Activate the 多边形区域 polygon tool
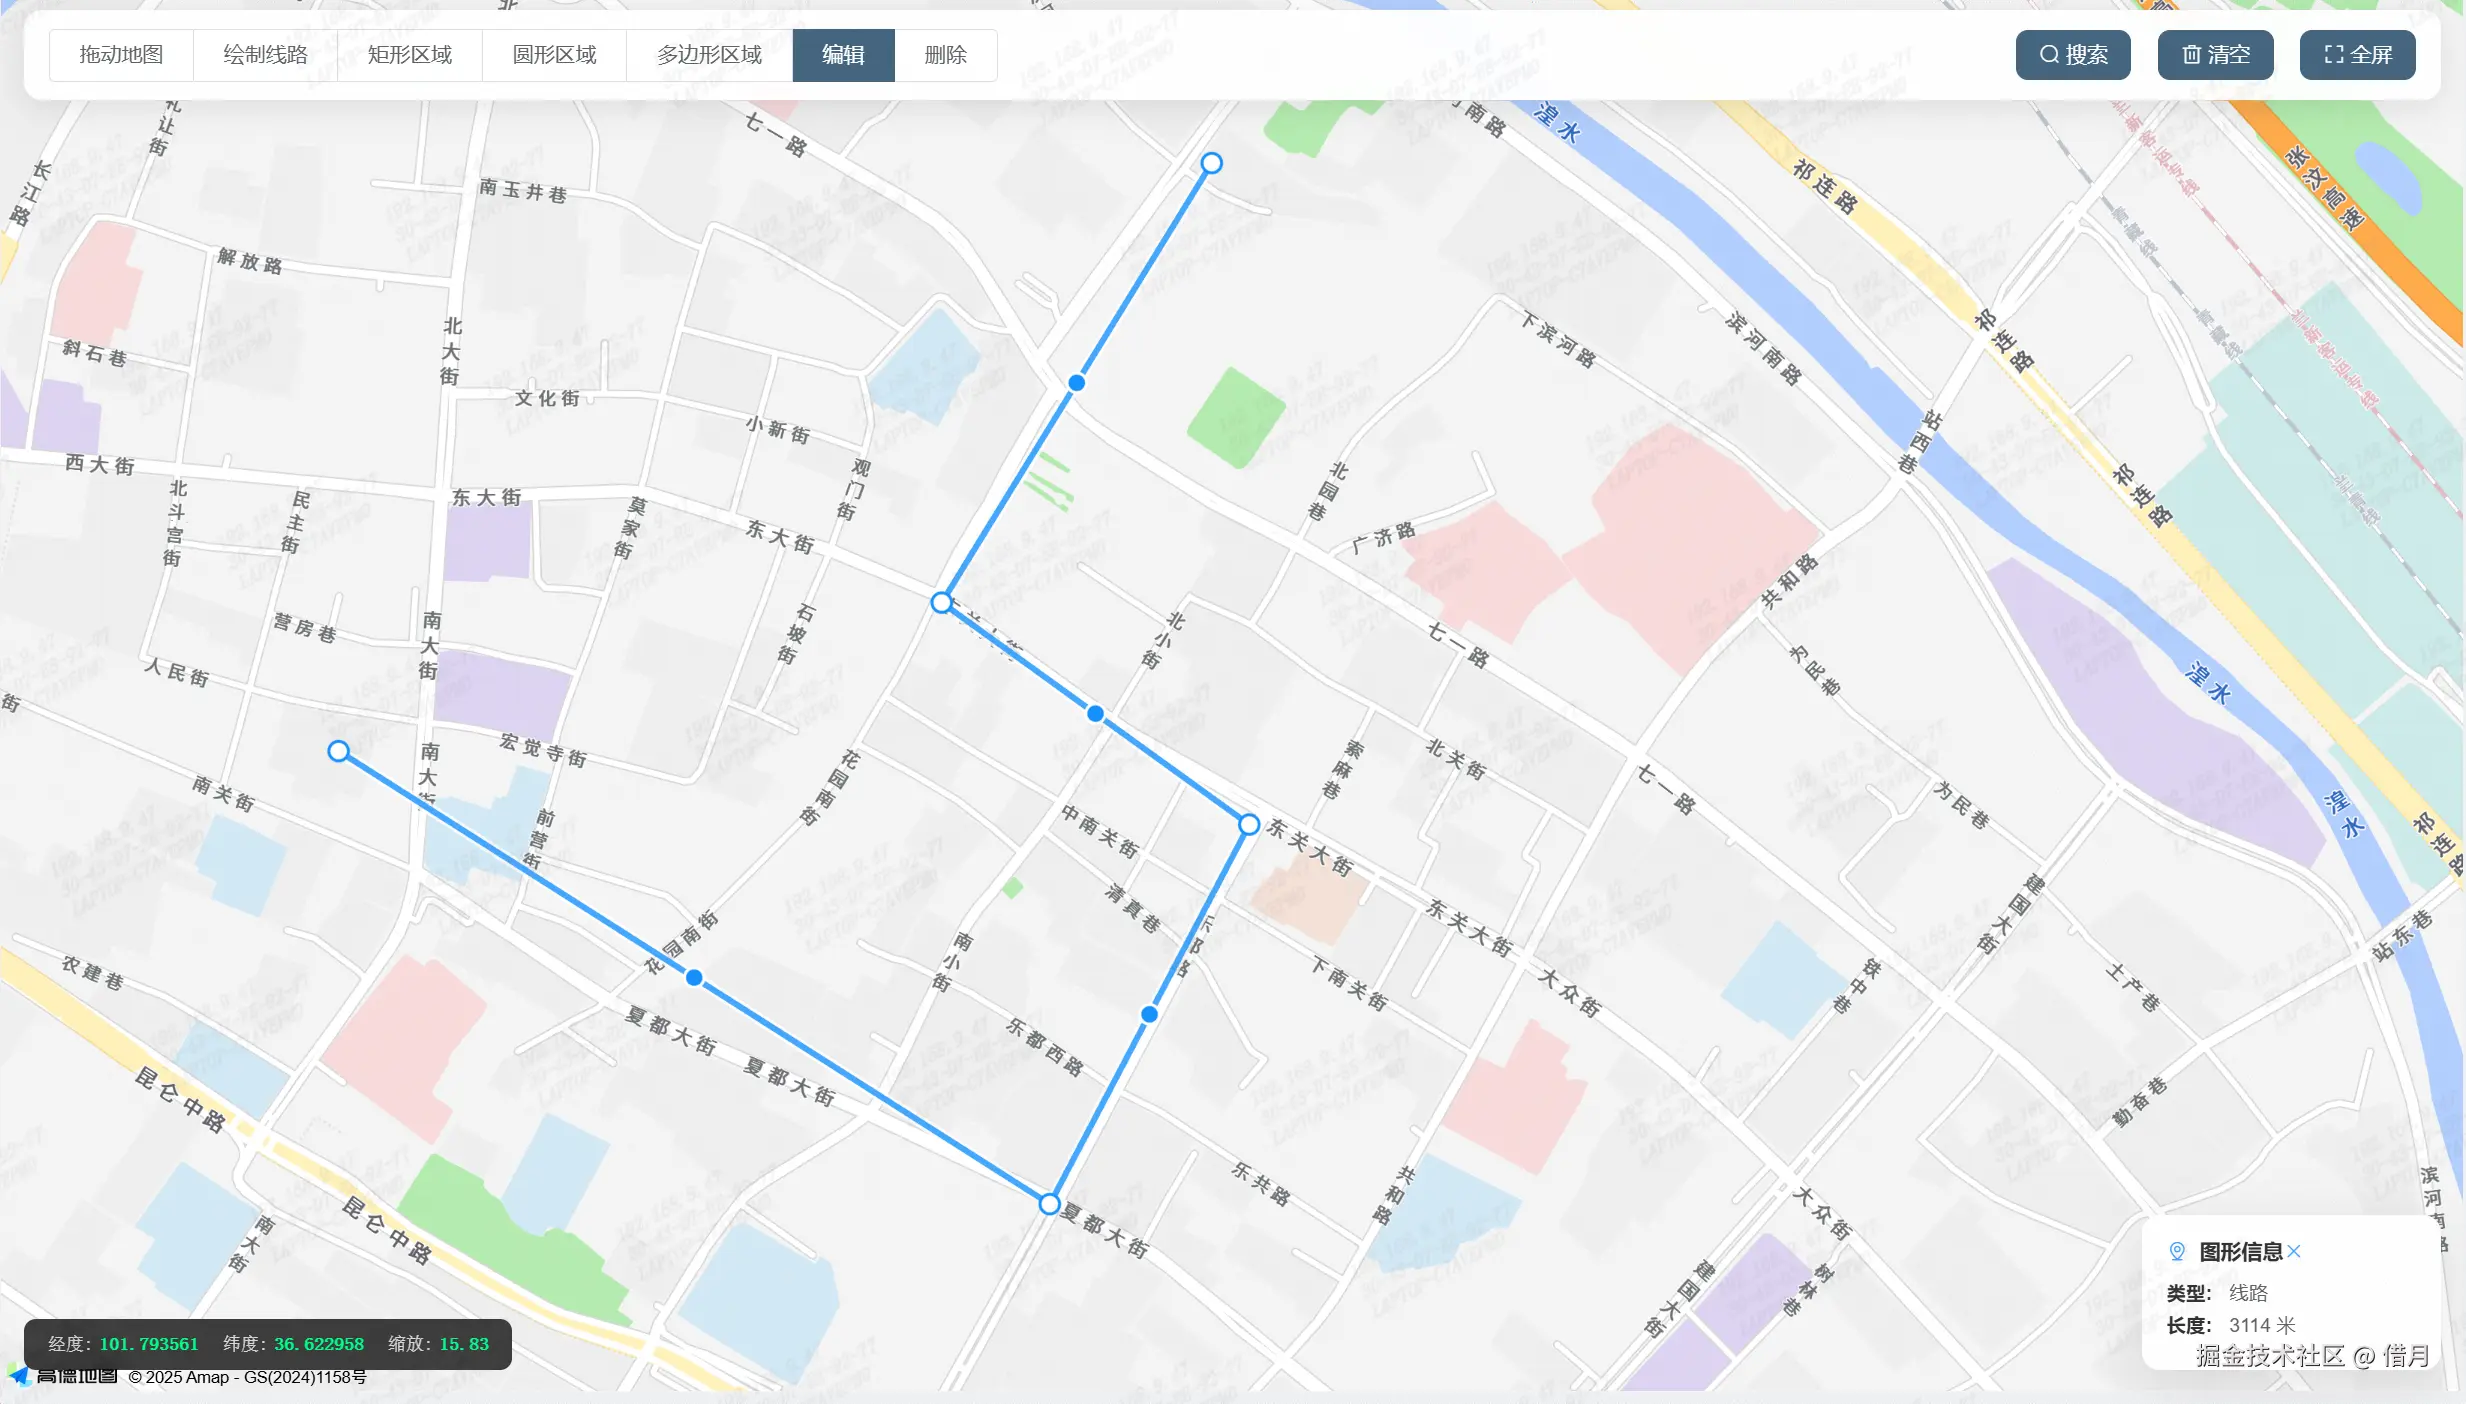This screenshot has height=1404, width=2466. pos(709,55)
